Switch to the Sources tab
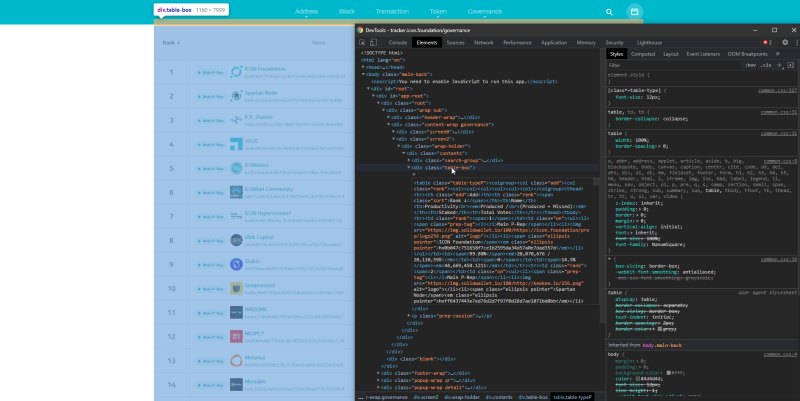 coord(455,42)
